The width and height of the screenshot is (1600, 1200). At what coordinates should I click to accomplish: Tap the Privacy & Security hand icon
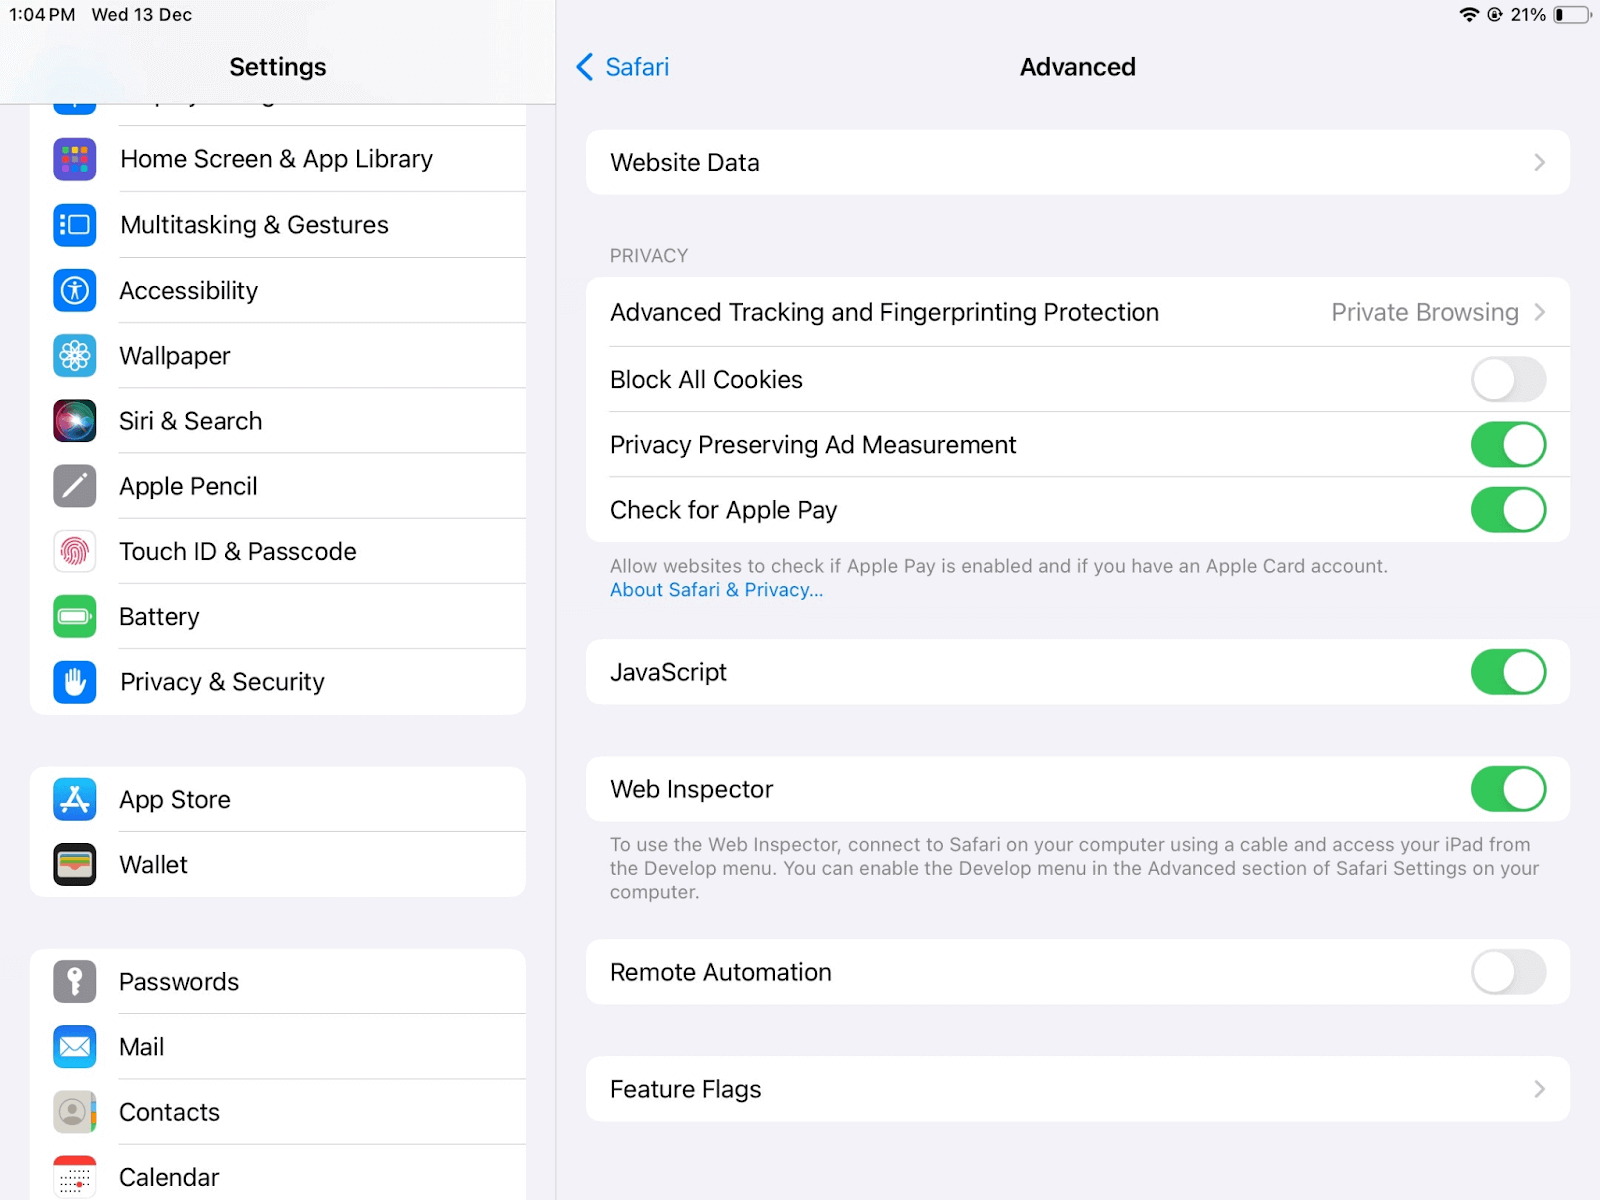(x=75, y=682)
